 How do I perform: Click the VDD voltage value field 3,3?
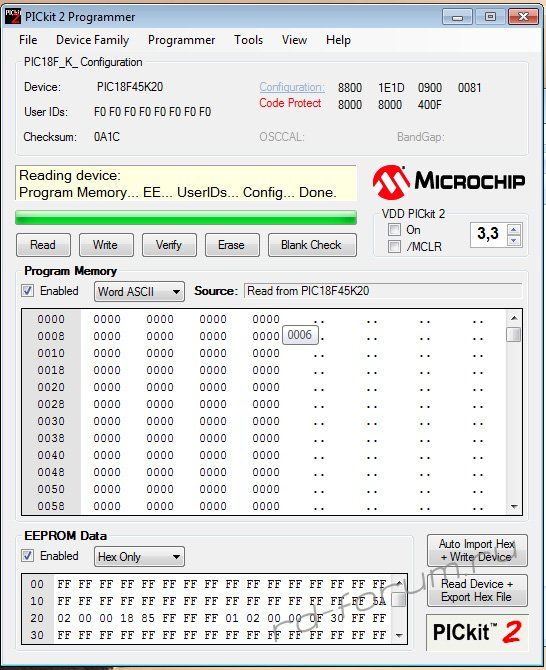(x=488, y=234)
